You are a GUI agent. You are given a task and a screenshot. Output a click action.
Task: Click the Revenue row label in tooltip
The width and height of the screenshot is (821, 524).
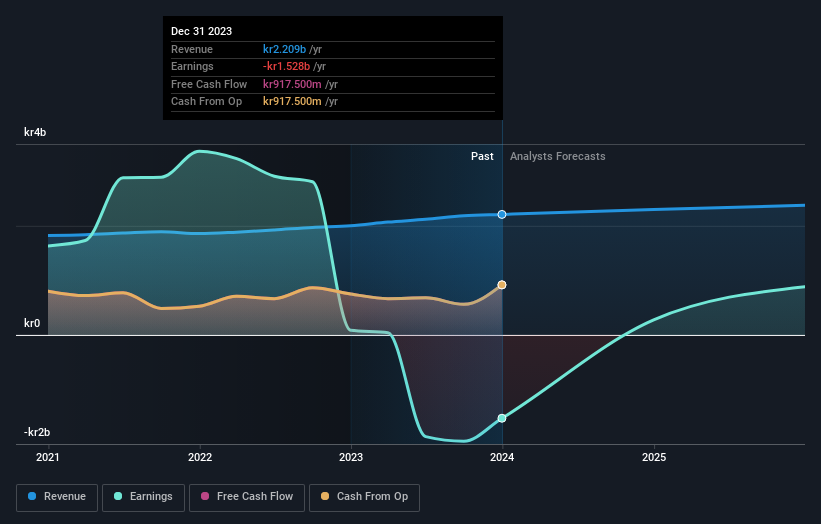[x=192, y=49]
